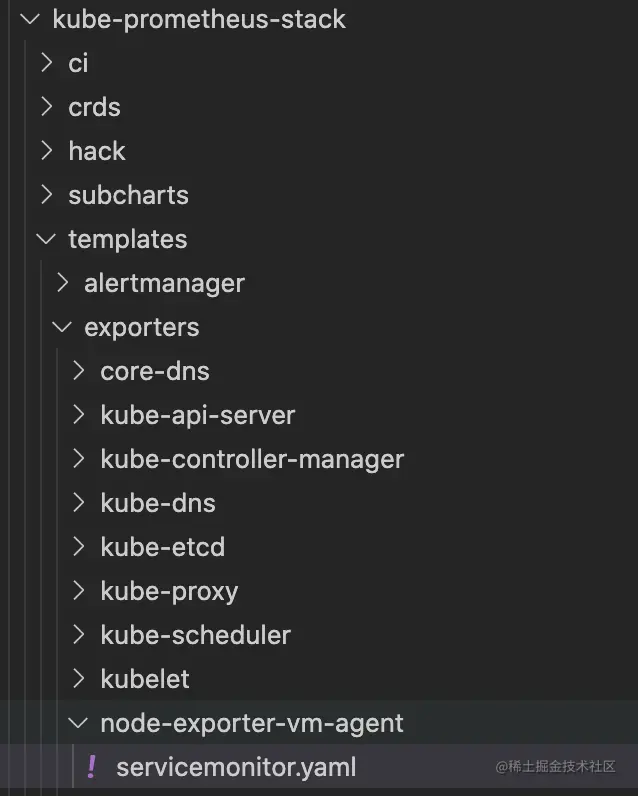Expand the crds folder chevron

pyautogui.click(x=47, y=107)
